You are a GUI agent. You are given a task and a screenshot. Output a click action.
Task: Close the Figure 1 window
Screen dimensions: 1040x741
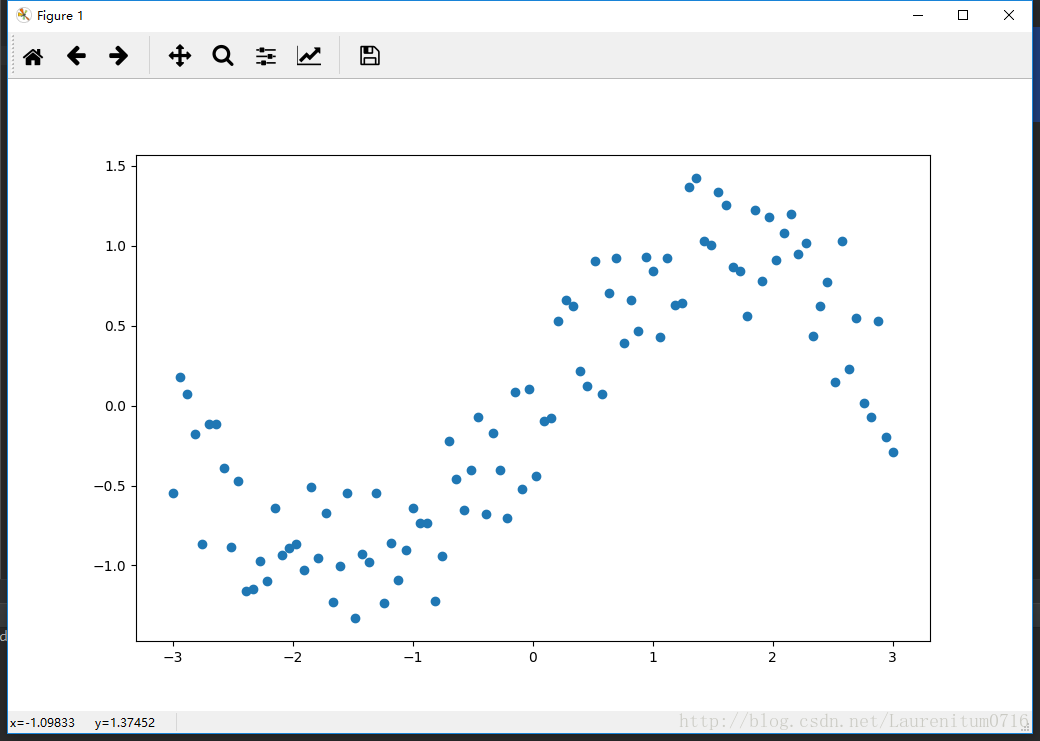[x=1009, y=15]
